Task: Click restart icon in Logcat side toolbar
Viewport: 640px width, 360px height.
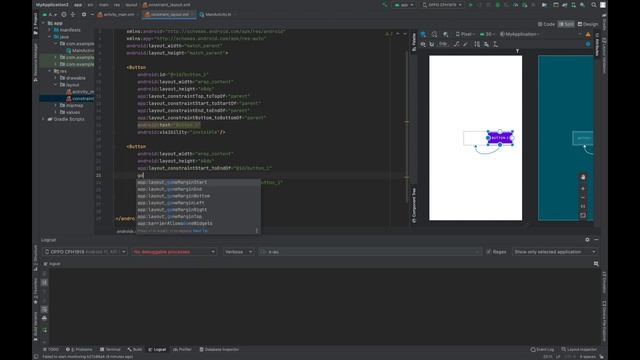Action: (44, 329)
